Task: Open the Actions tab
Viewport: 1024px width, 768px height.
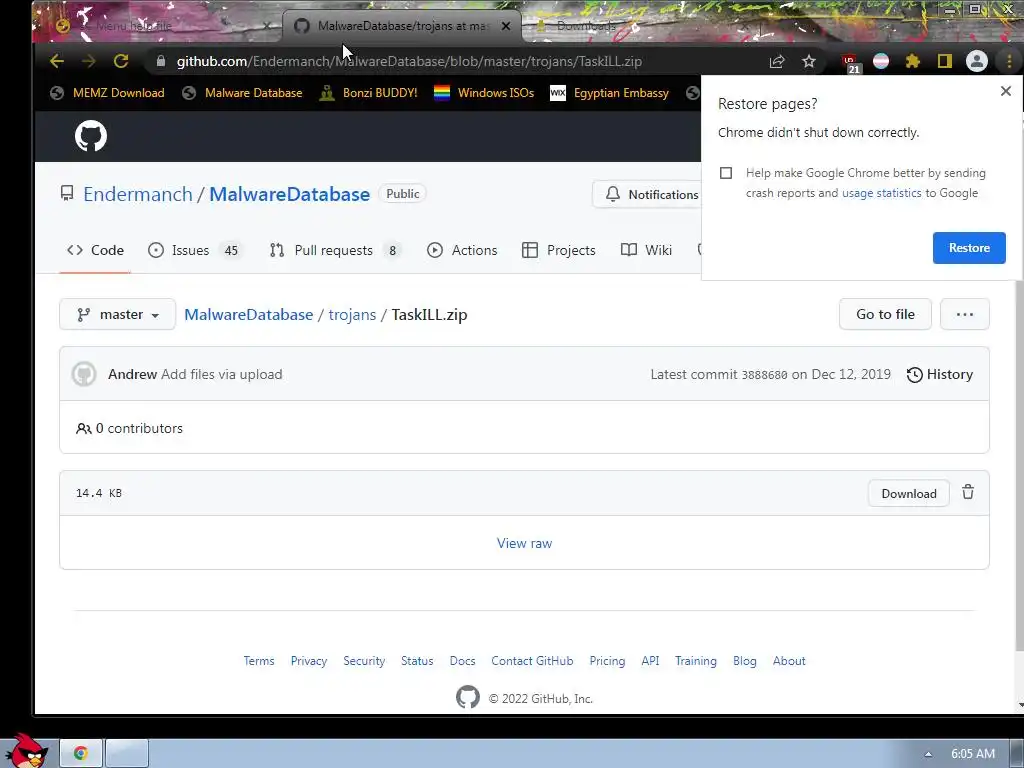Action: (x=462, y=250)
